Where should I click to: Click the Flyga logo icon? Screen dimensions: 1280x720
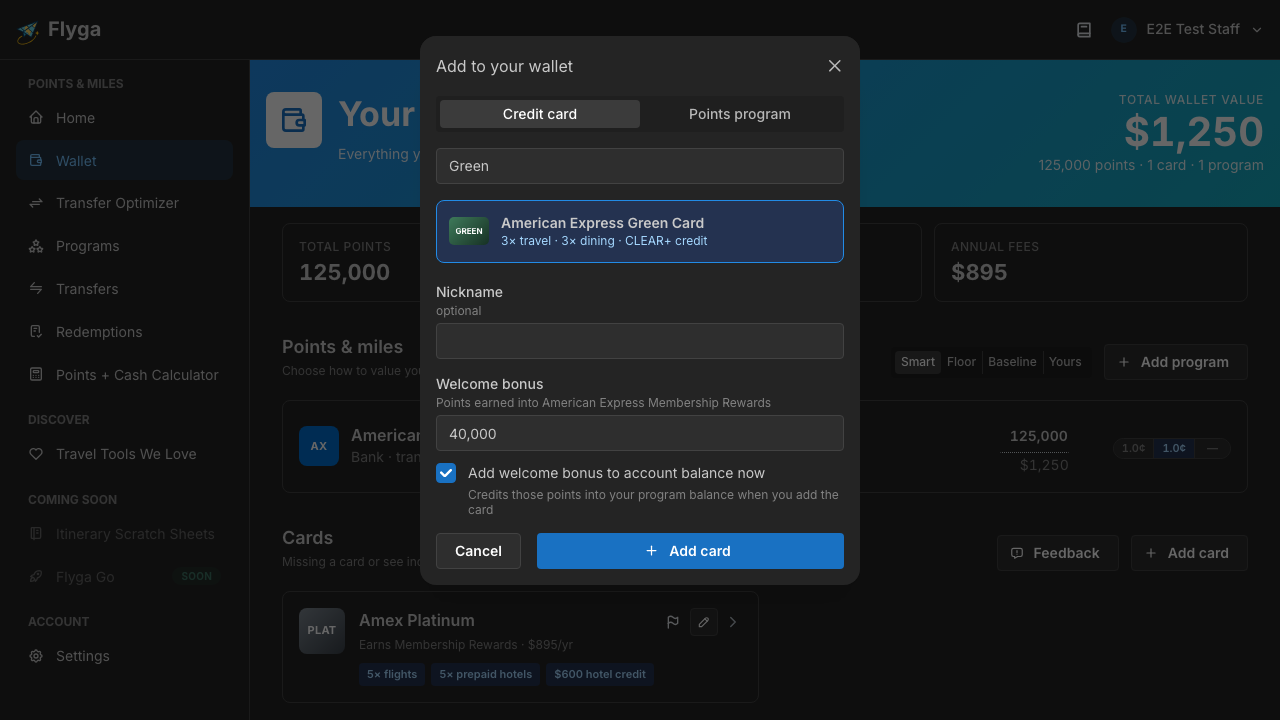(x=28, y=31)
